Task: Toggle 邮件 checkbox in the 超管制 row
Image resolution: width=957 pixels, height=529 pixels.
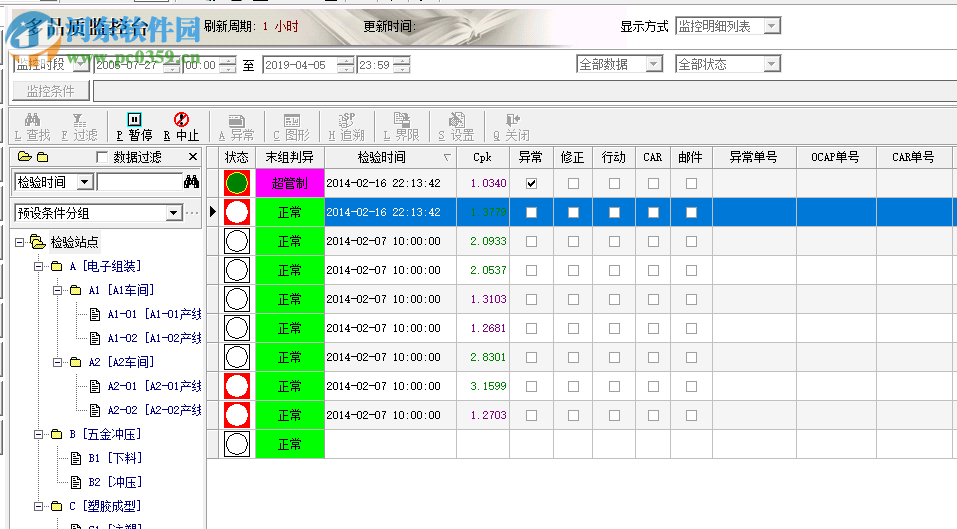Action: coord(691,183)
